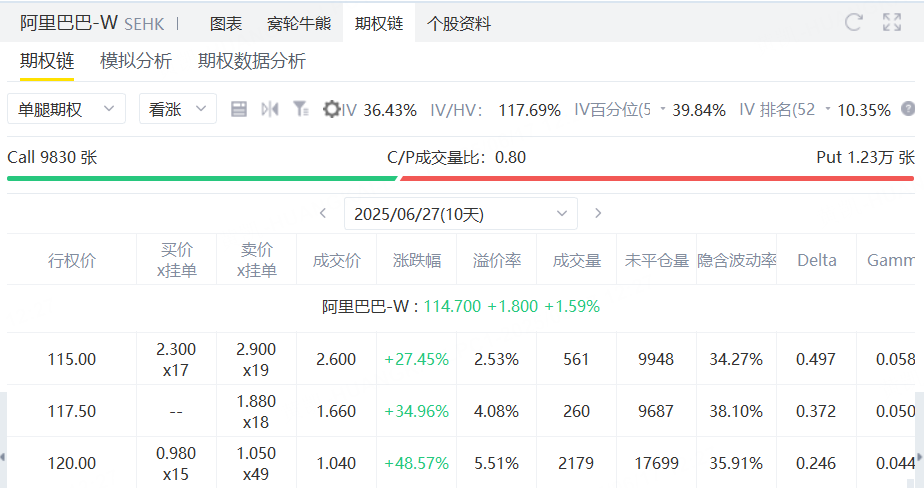
Task: Click ask price 2.900 x19
Action: (256, 359)
